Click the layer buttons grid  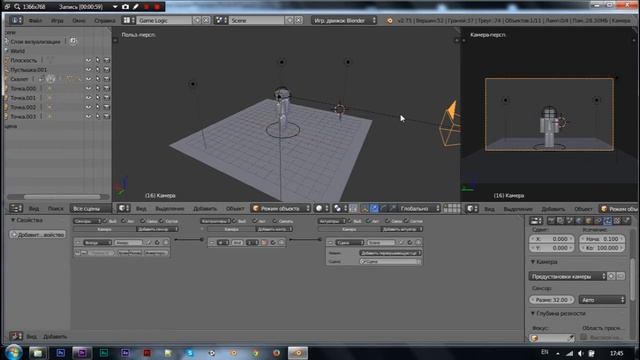point(452,209)
